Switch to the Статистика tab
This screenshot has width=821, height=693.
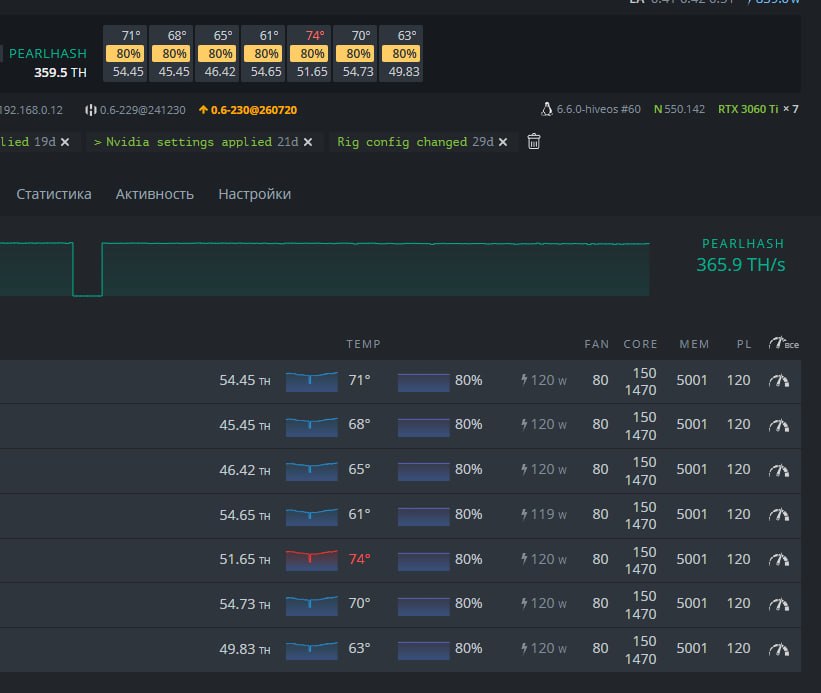click(54, 194)
